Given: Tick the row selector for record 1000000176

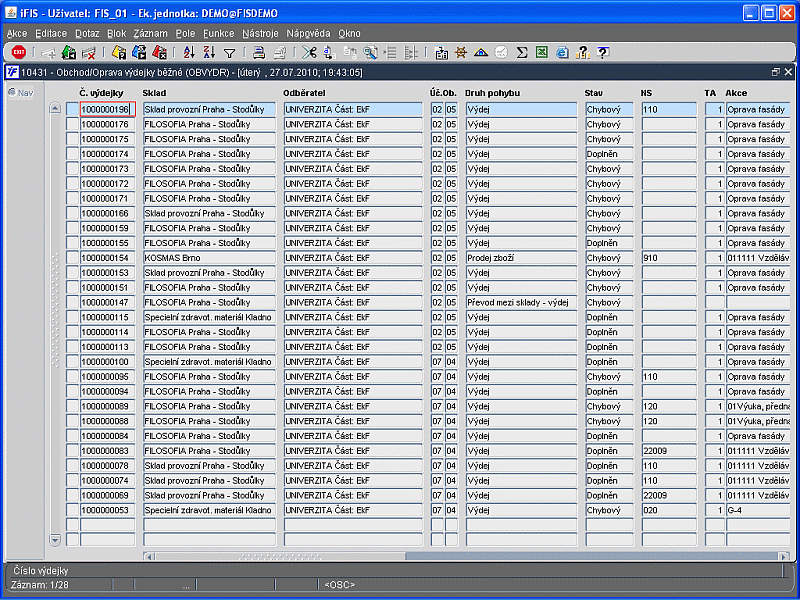Looking at the screenshot, I should pyautogui.click(x=72, y=124).
